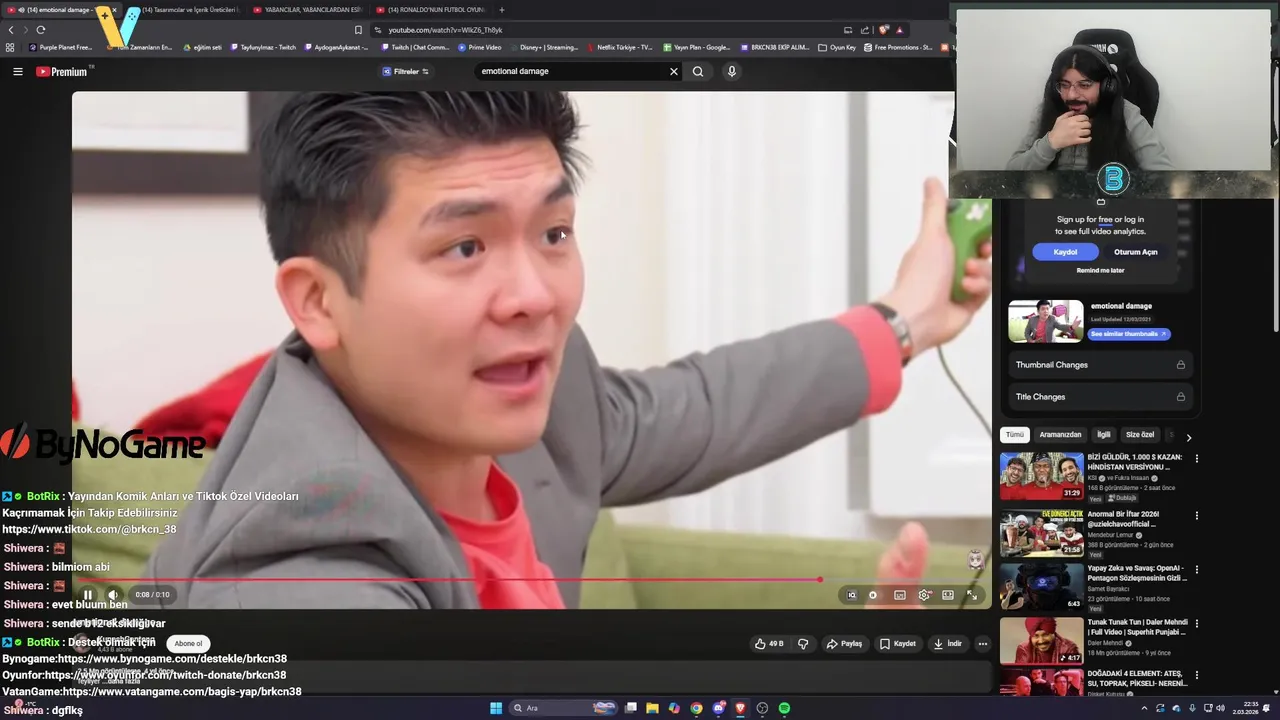Open Prime Video bookmark
Image resolution: width=1280 pixels, height=720 pixels.
[480, 47]
